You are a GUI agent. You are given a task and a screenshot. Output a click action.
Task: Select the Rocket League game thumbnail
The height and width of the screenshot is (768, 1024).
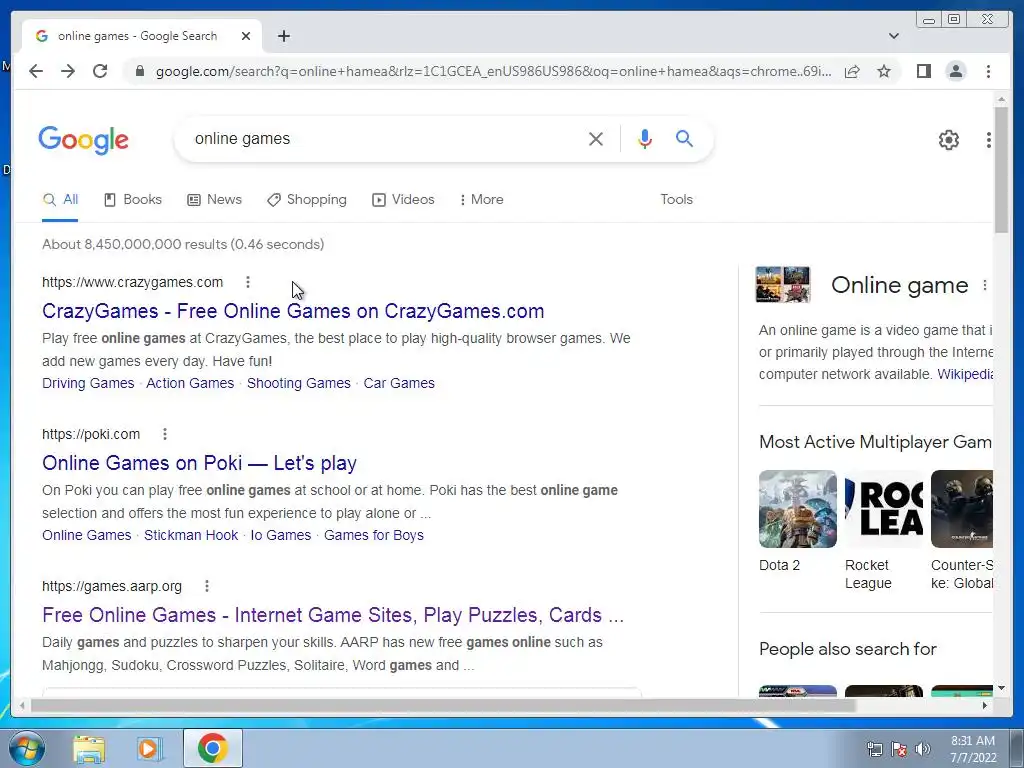click(884, 509)
